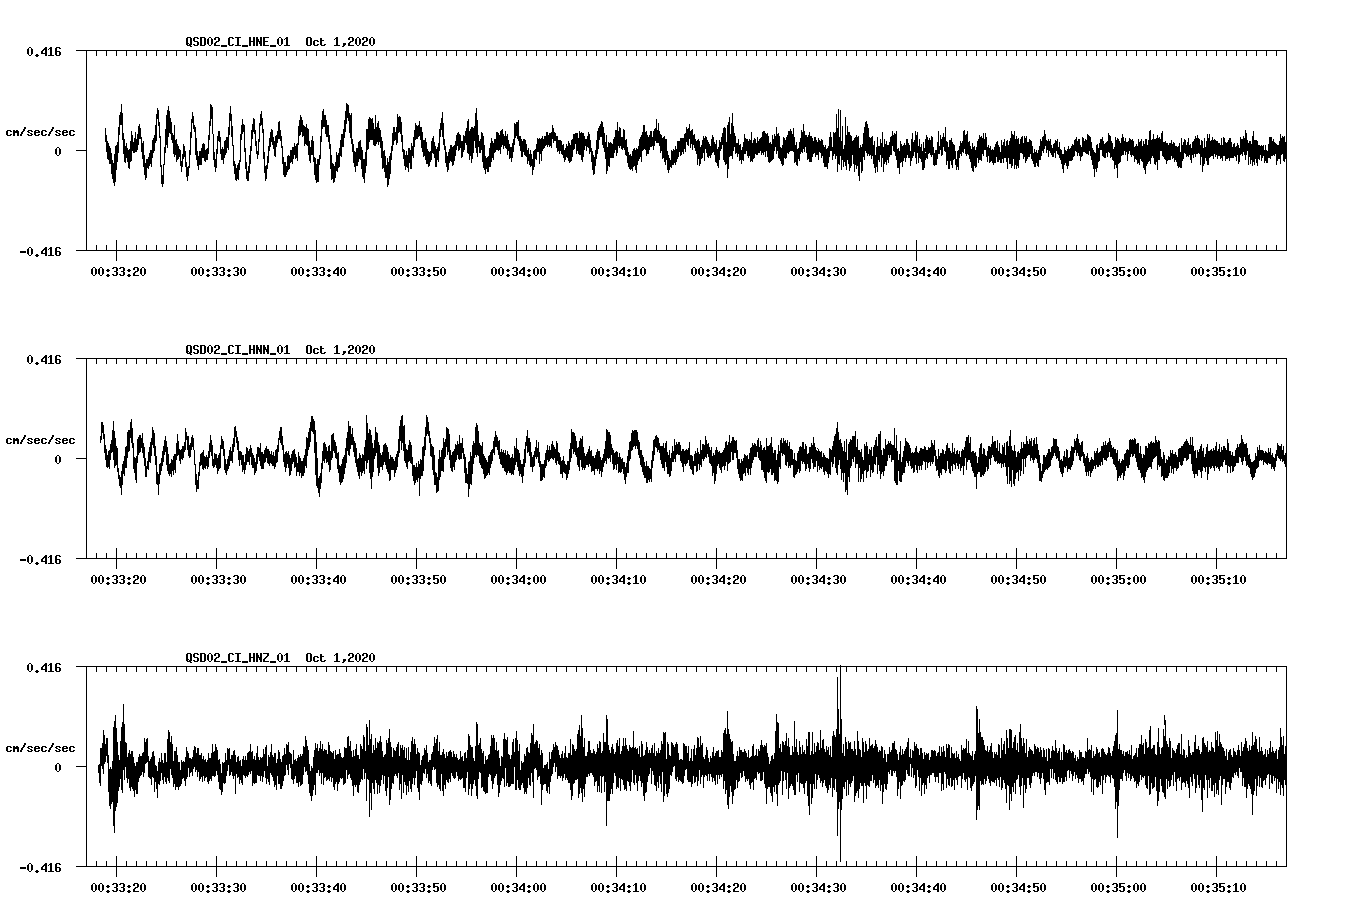
Task: Click the Oct 1,2020 date label on top plot
Action: (340, 42)
